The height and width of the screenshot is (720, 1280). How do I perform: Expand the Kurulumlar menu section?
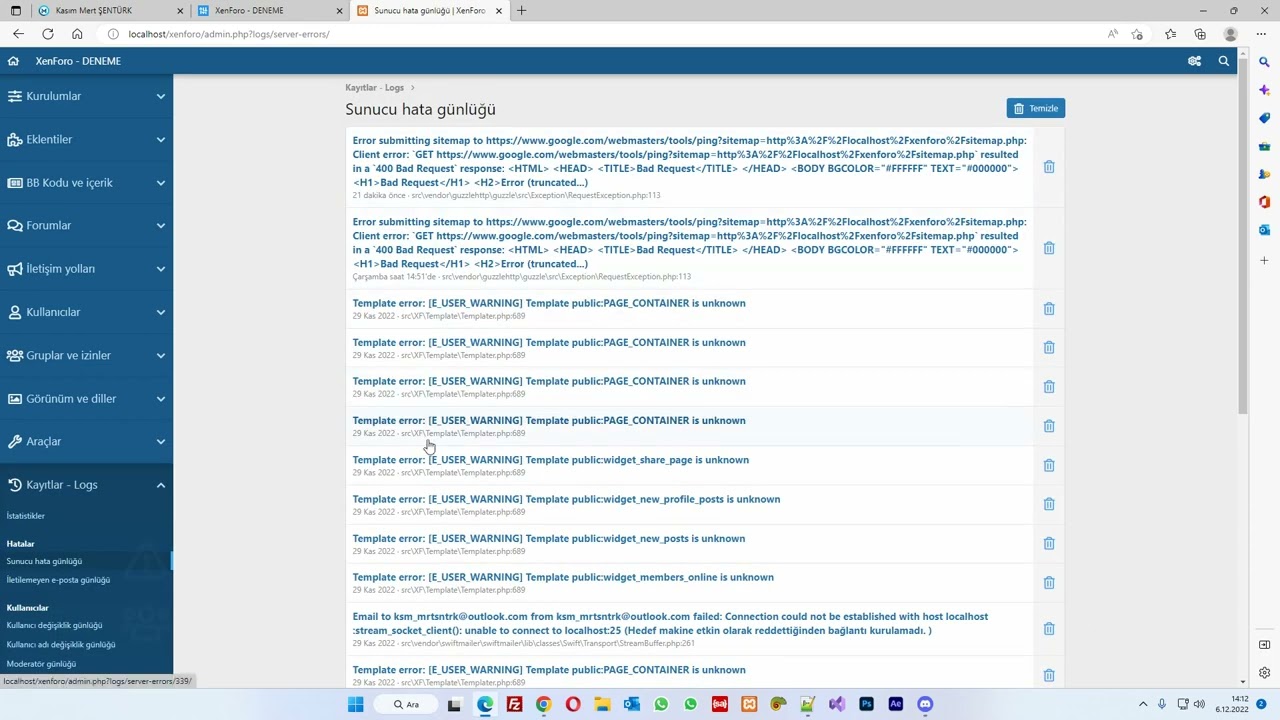pos(86,96)
